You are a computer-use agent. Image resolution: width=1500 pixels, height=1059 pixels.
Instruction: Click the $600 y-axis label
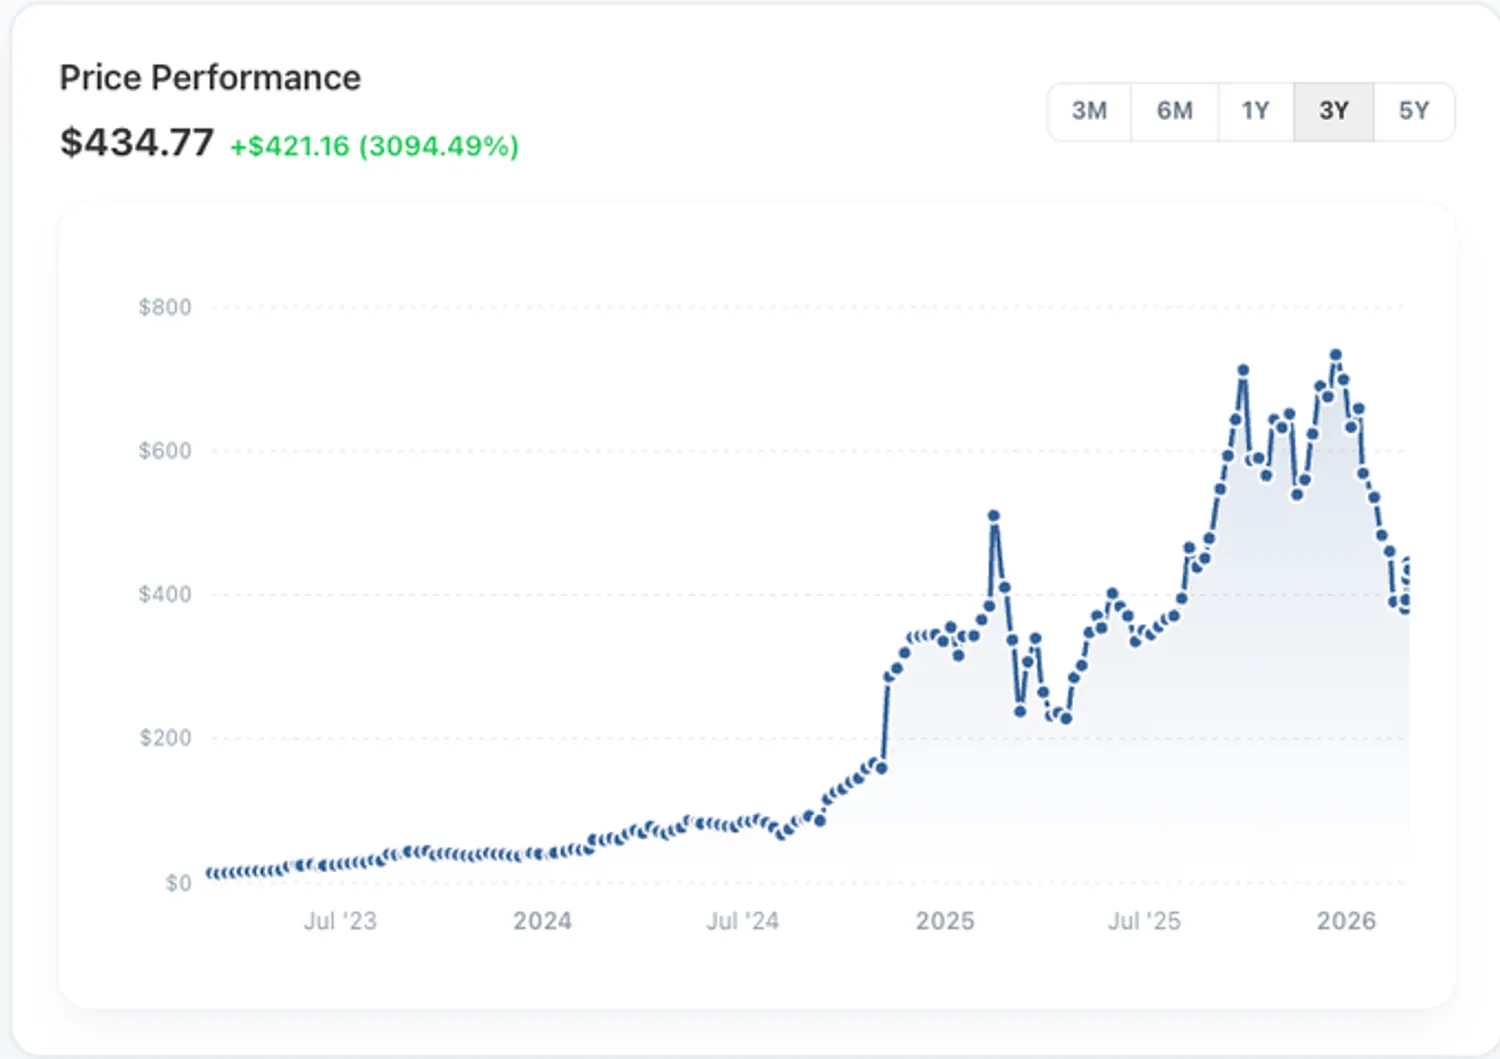click(x=165, y=451)
